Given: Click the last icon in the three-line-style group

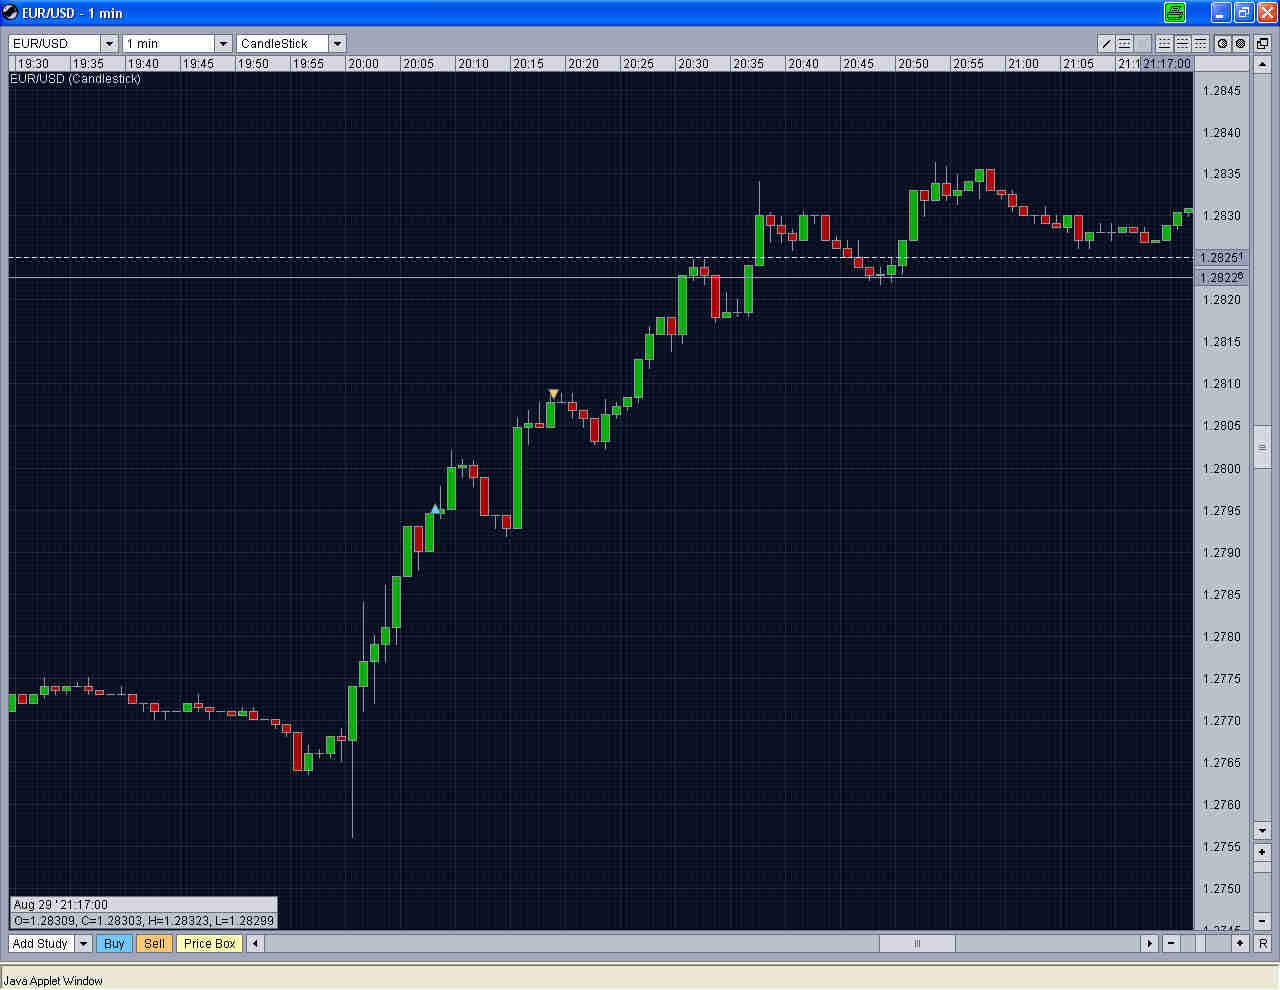Looking at the screenshot, I should tap(1200, 44).
